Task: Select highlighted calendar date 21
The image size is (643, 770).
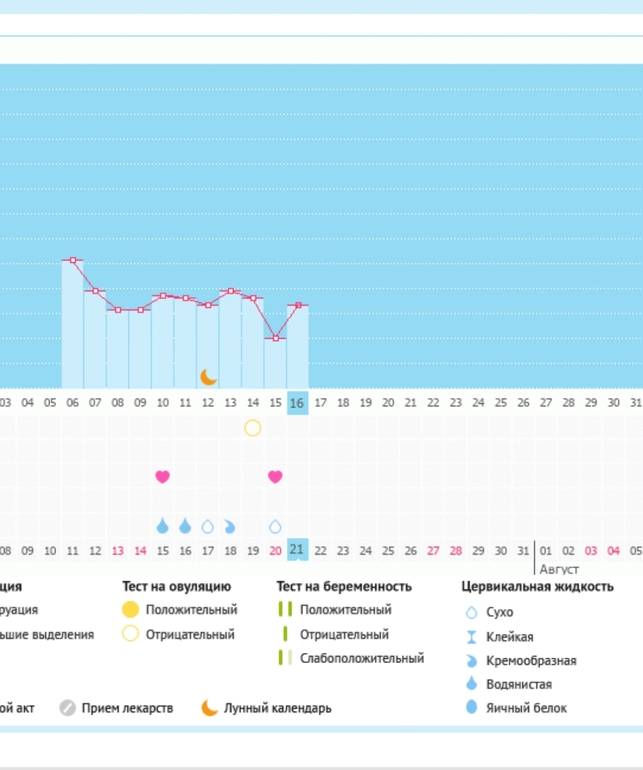Action: click(x=297, y=550)
